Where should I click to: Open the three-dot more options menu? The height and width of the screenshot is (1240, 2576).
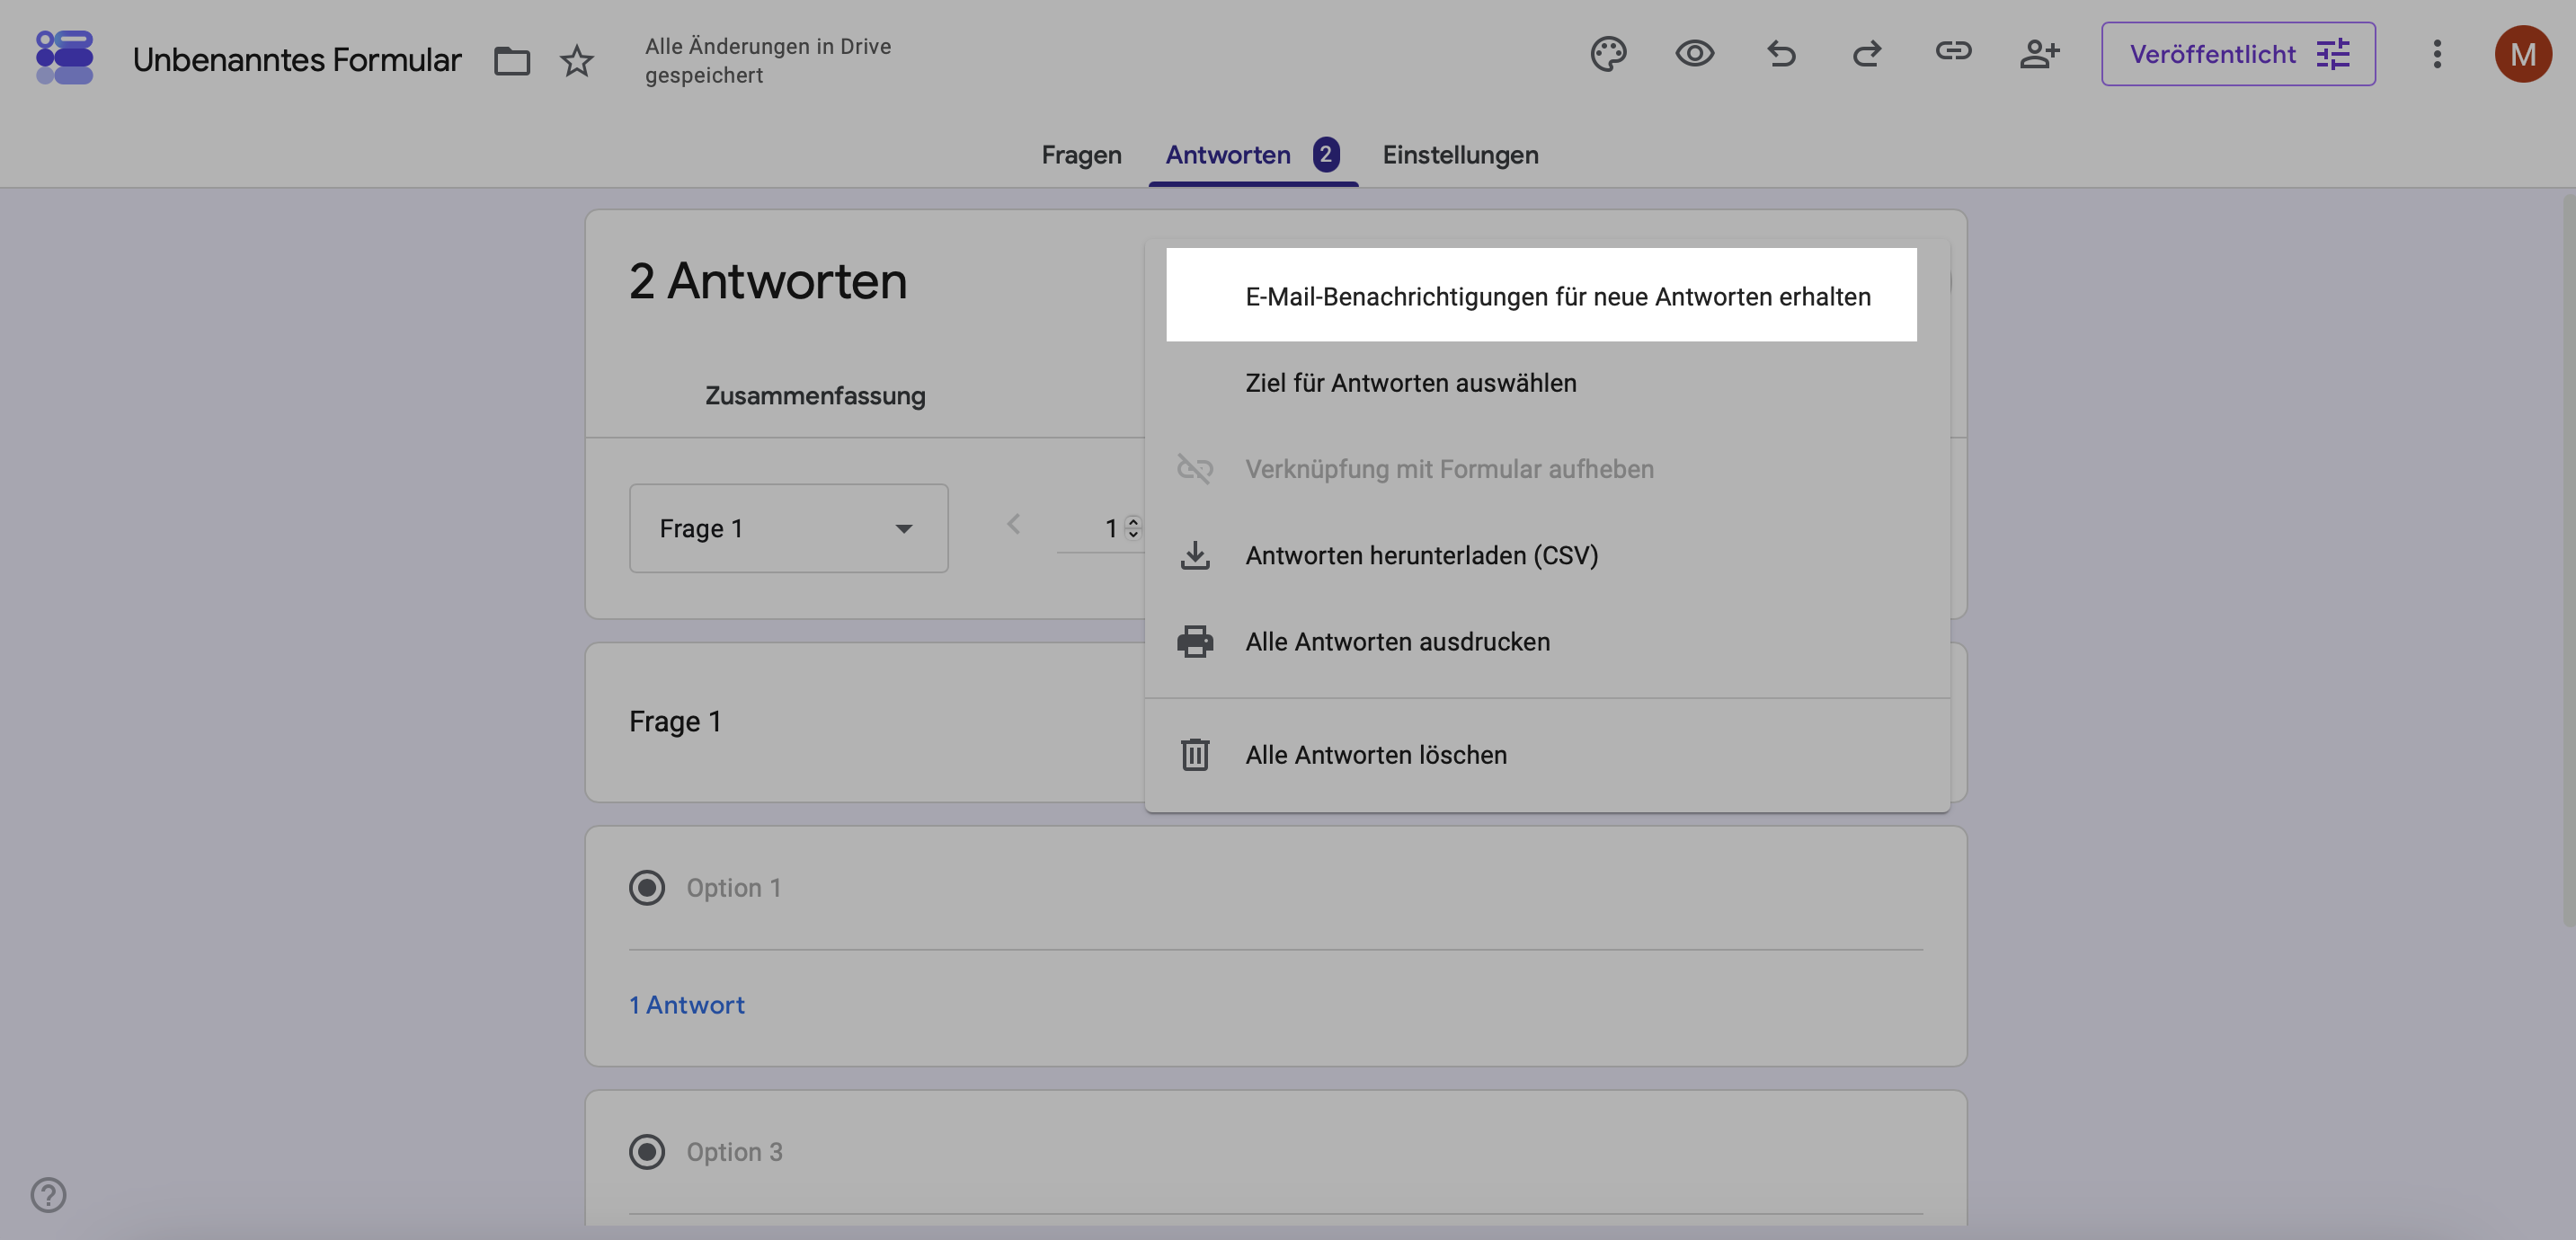click(2437, 54)
